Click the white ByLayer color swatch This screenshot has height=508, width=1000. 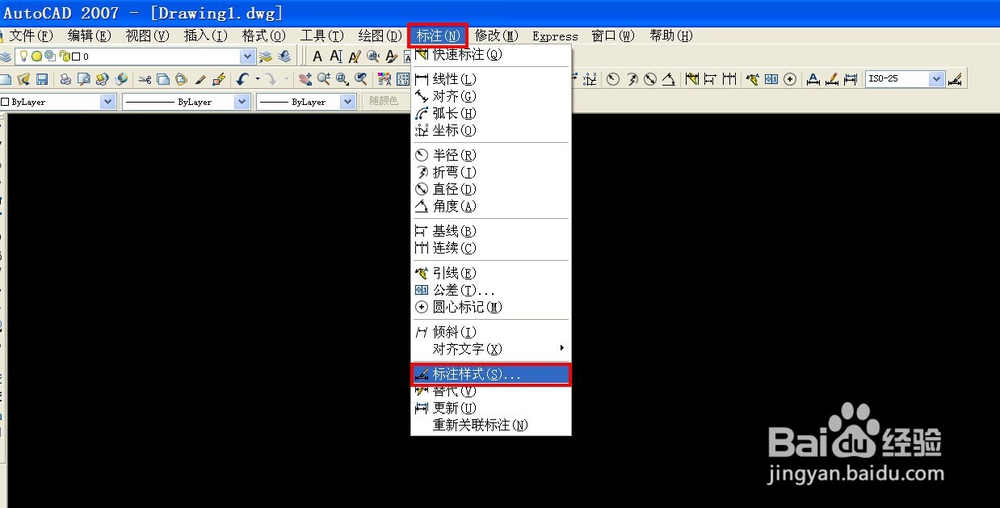[5, 102]
